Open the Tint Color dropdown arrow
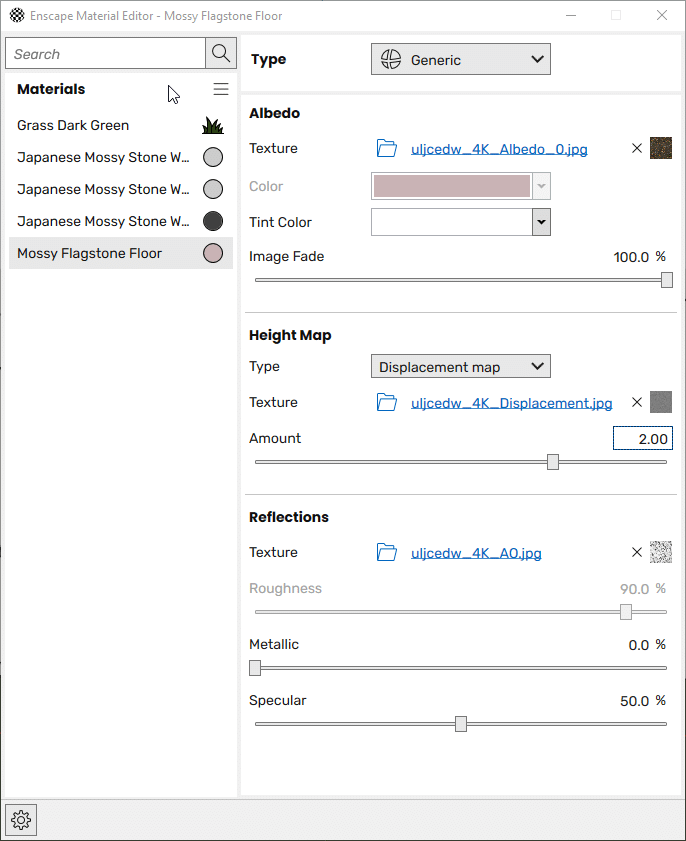Viewport: 686px width, 841px height. pyautogui.click(x=541, y=222)
